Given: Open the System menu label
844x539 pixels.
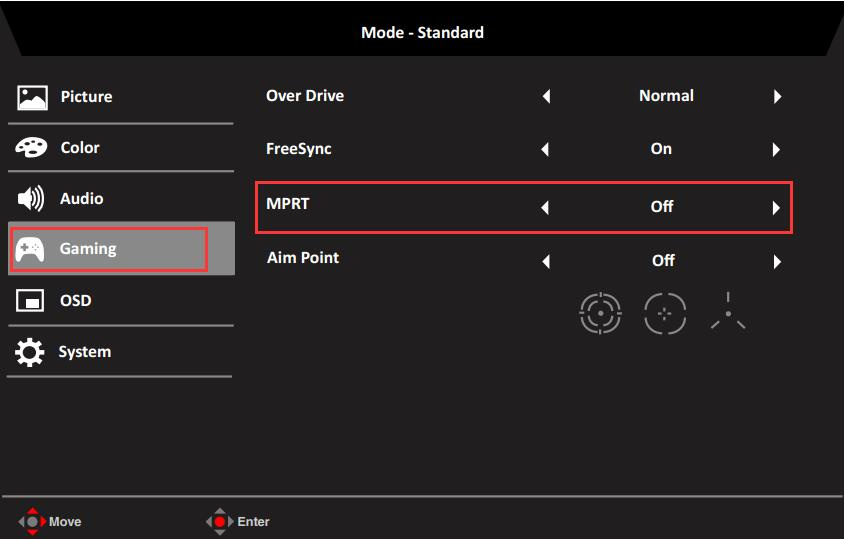Looking at the screenshot, I should [85, 352].
